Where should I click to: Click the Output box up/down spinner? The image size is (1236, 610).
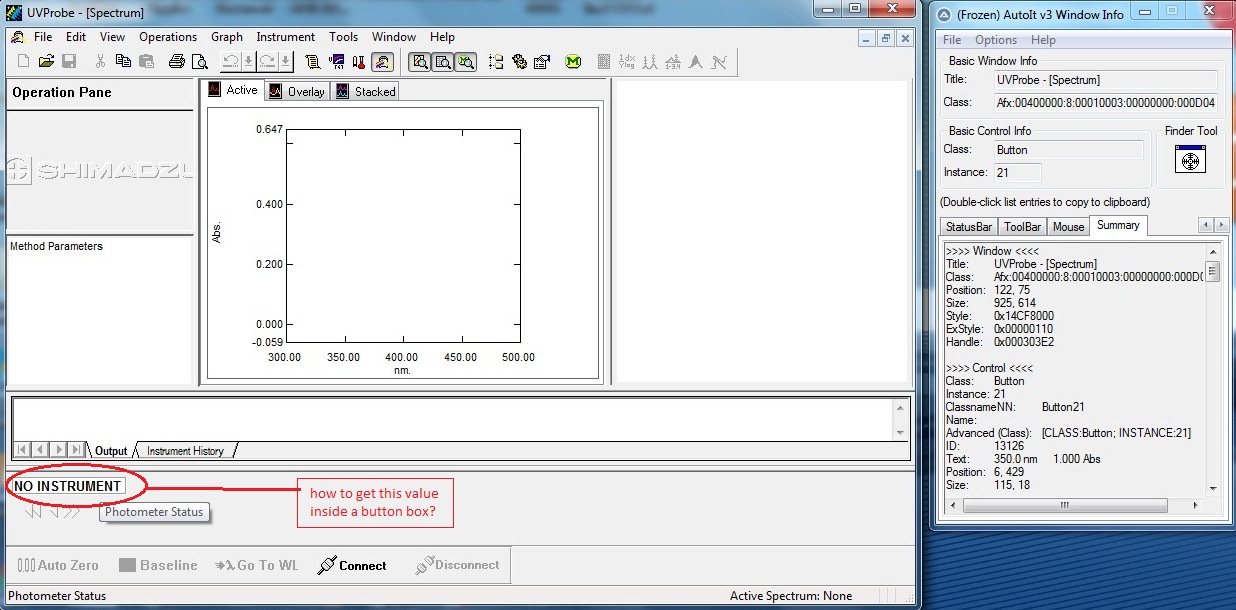point(900,419)
